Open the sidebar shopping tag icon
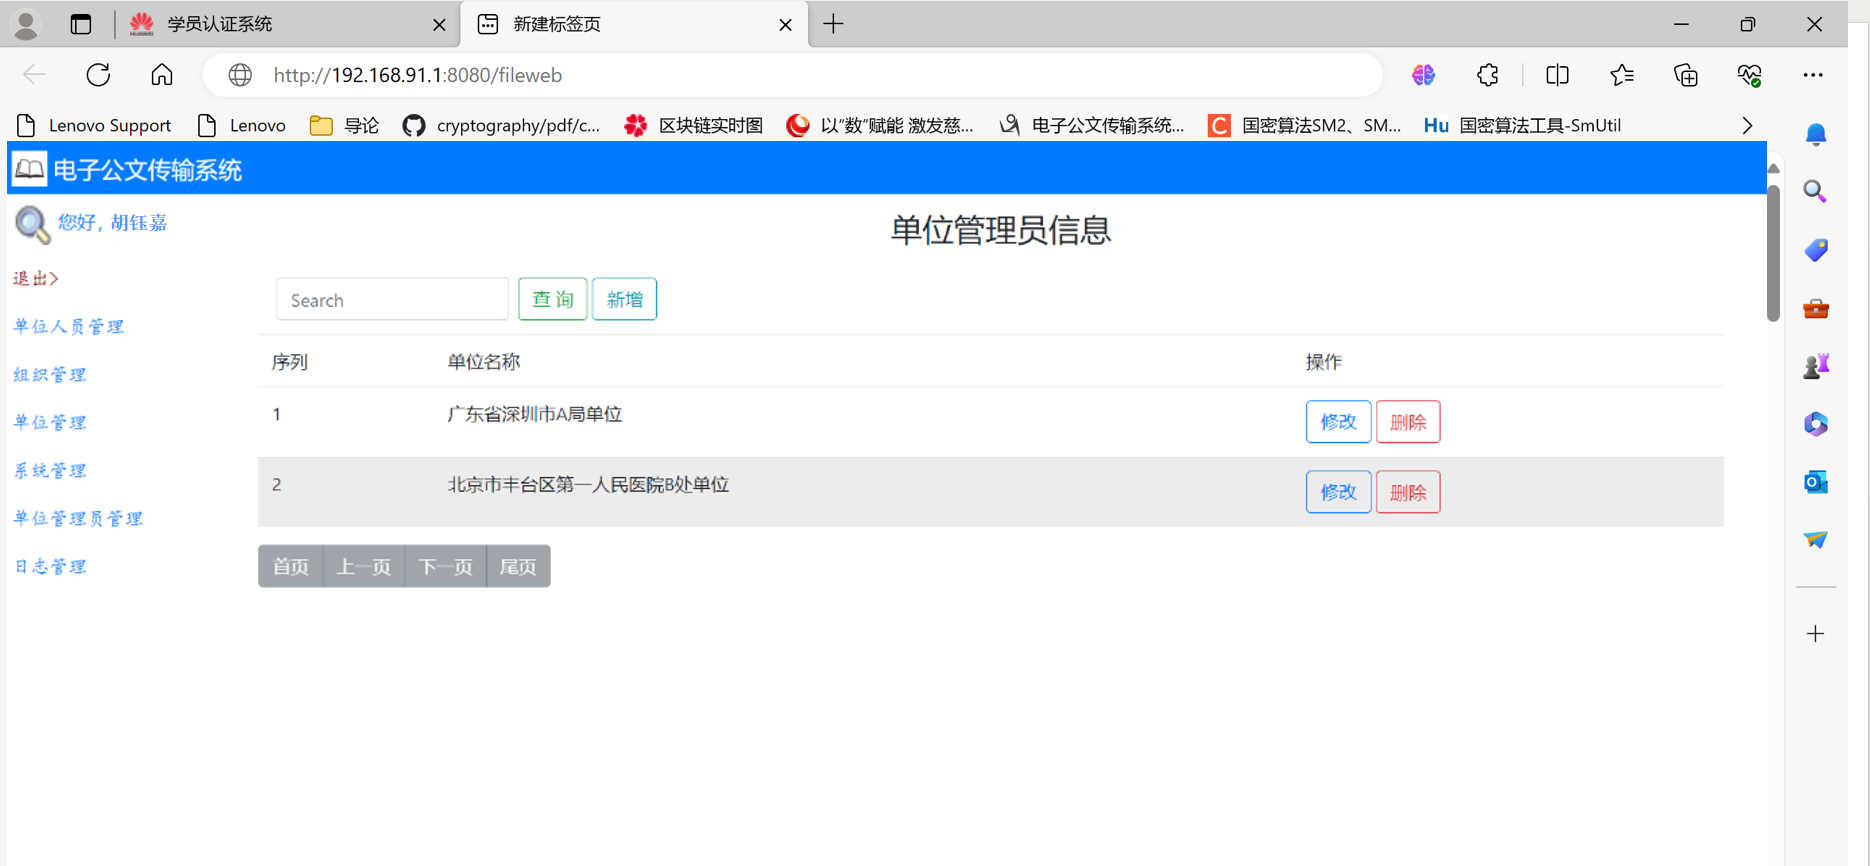1870x866 pixels. (1816, 250)
